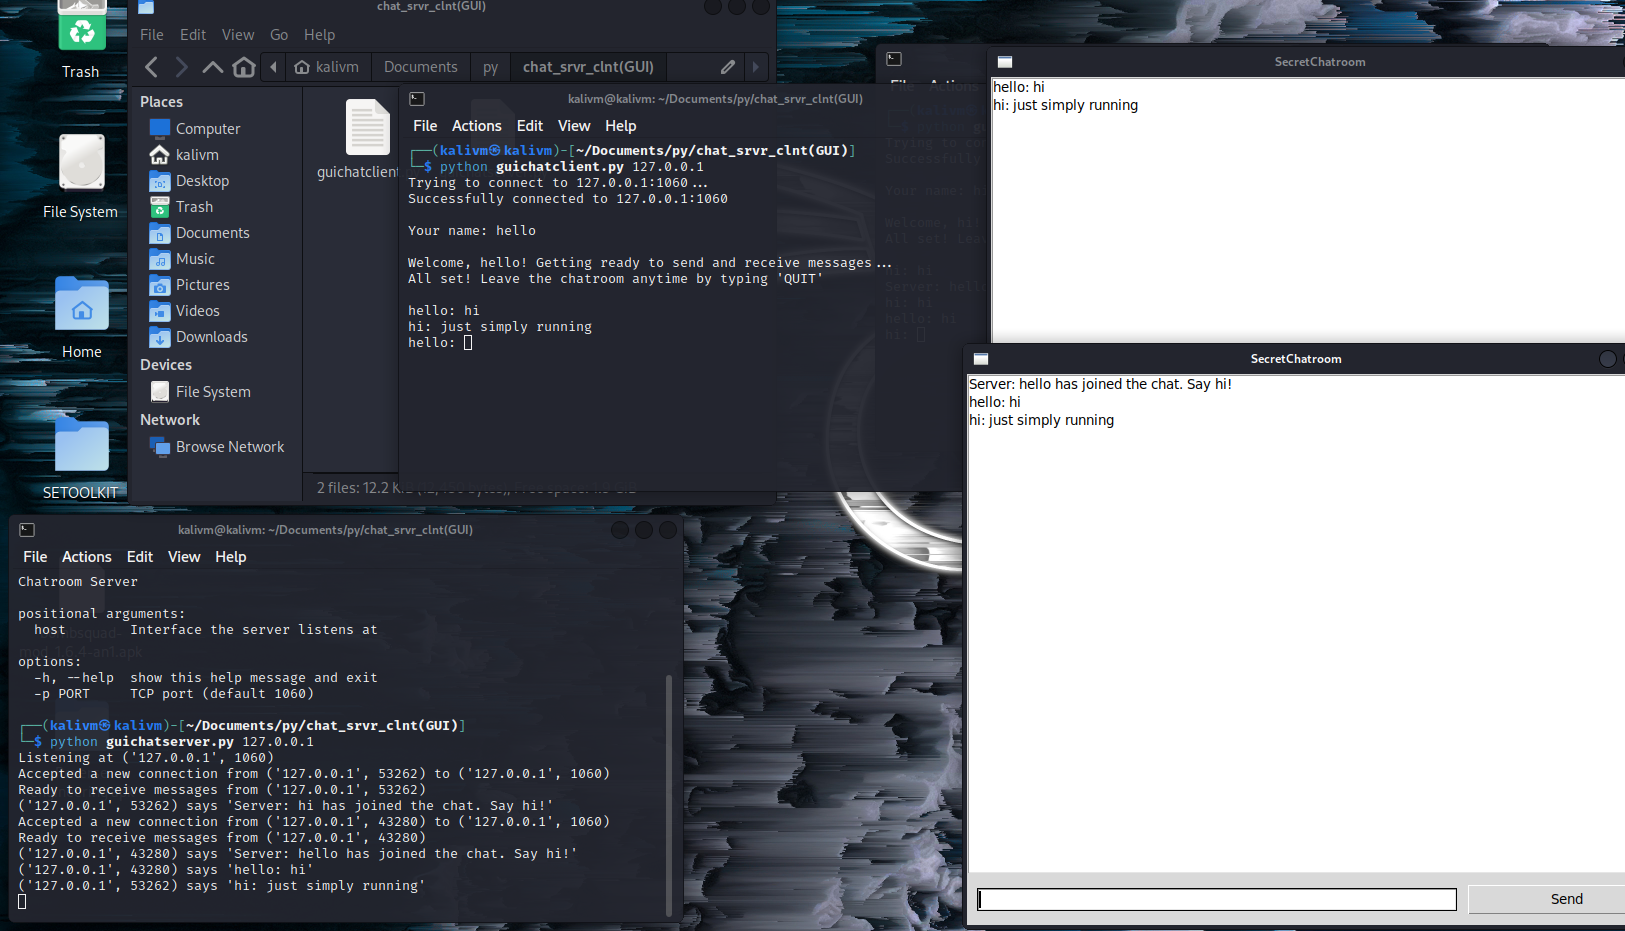Open the Home icon in the file manager toolbar
The height and width of the screenshot is (931, 1625).
pos(243,66)
